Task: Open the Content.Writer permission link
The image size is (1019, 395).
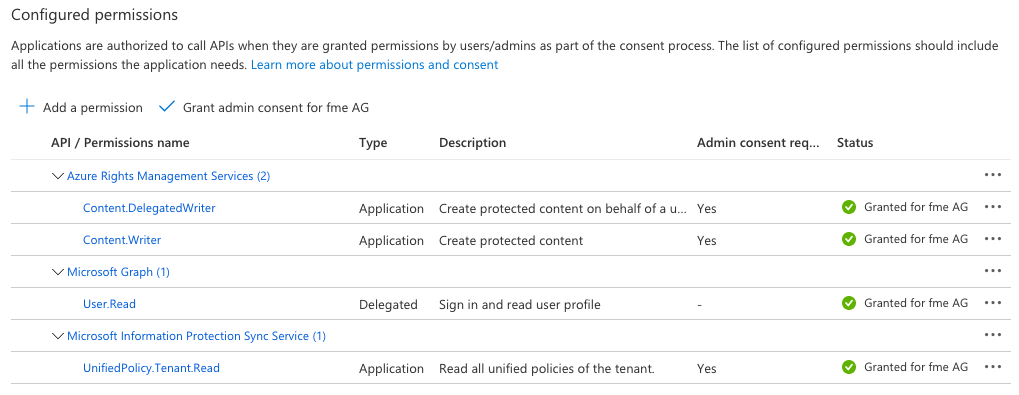Action: pos(122,240)
